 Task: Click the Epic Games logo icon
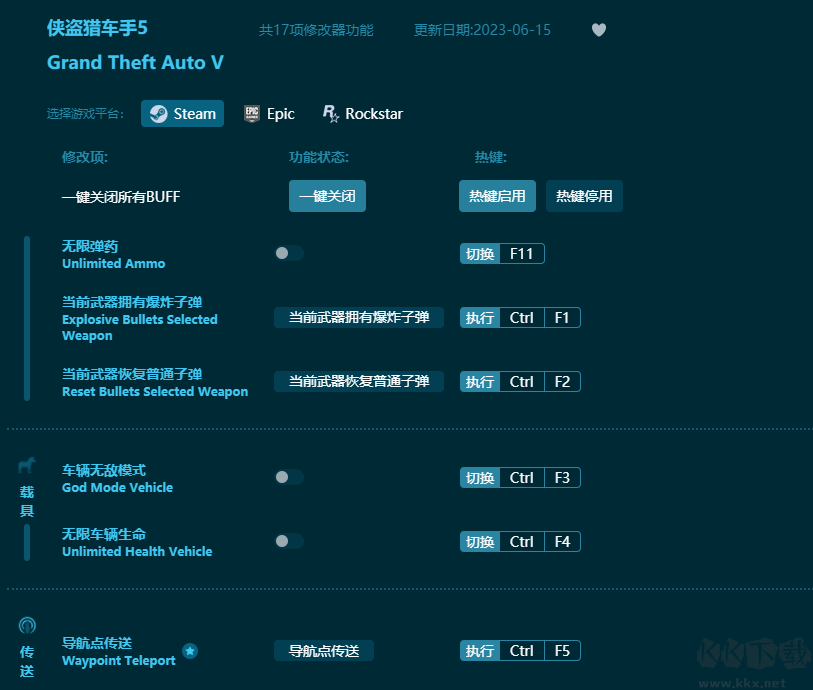[x=252, y=114]
